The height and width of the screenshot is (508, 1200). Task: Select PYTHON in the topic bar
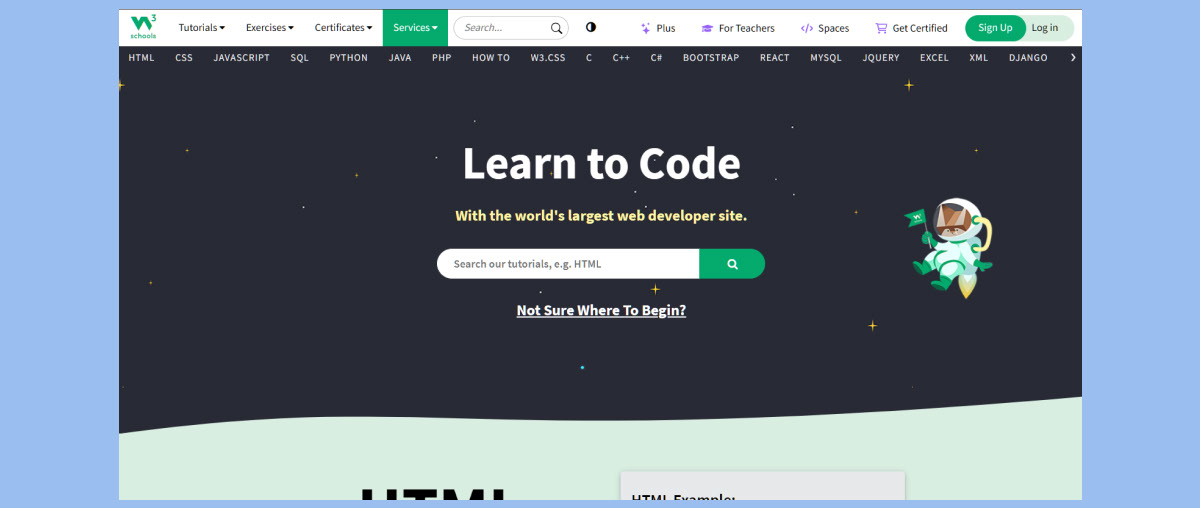coord(349,58)
